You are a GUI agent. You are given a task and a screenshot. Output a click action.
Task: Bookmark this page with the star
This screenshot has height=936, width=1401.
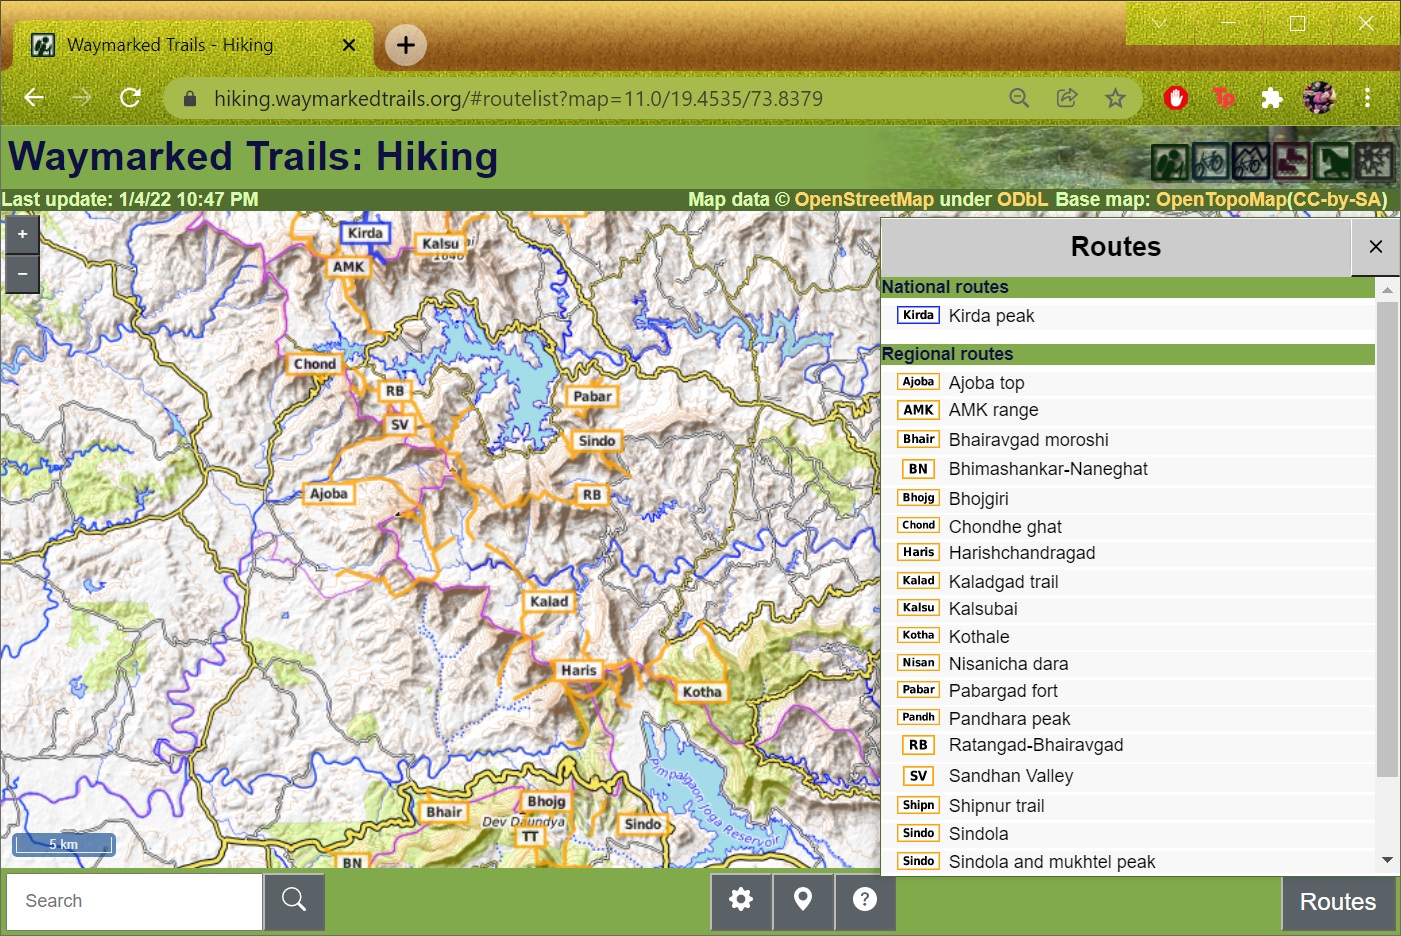pos(1115,98)
